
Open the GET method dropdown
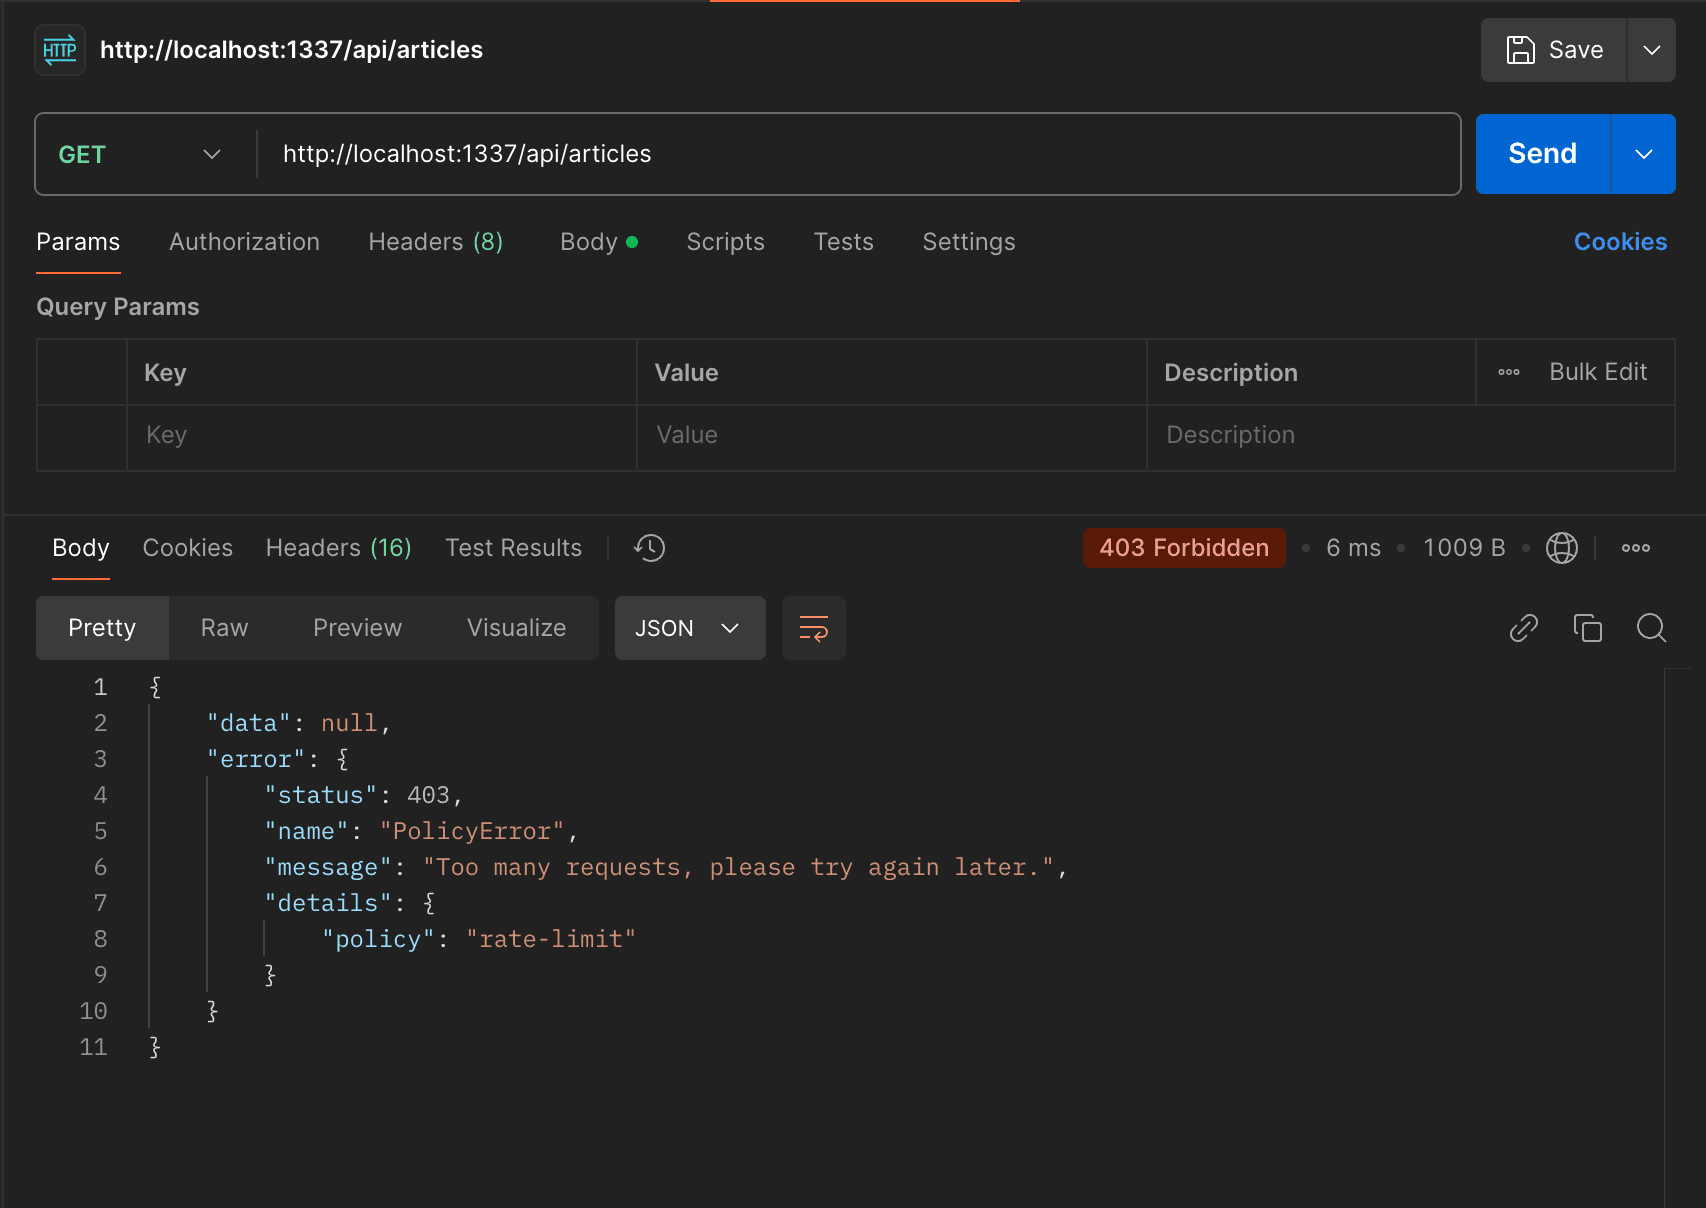point(140,154)
